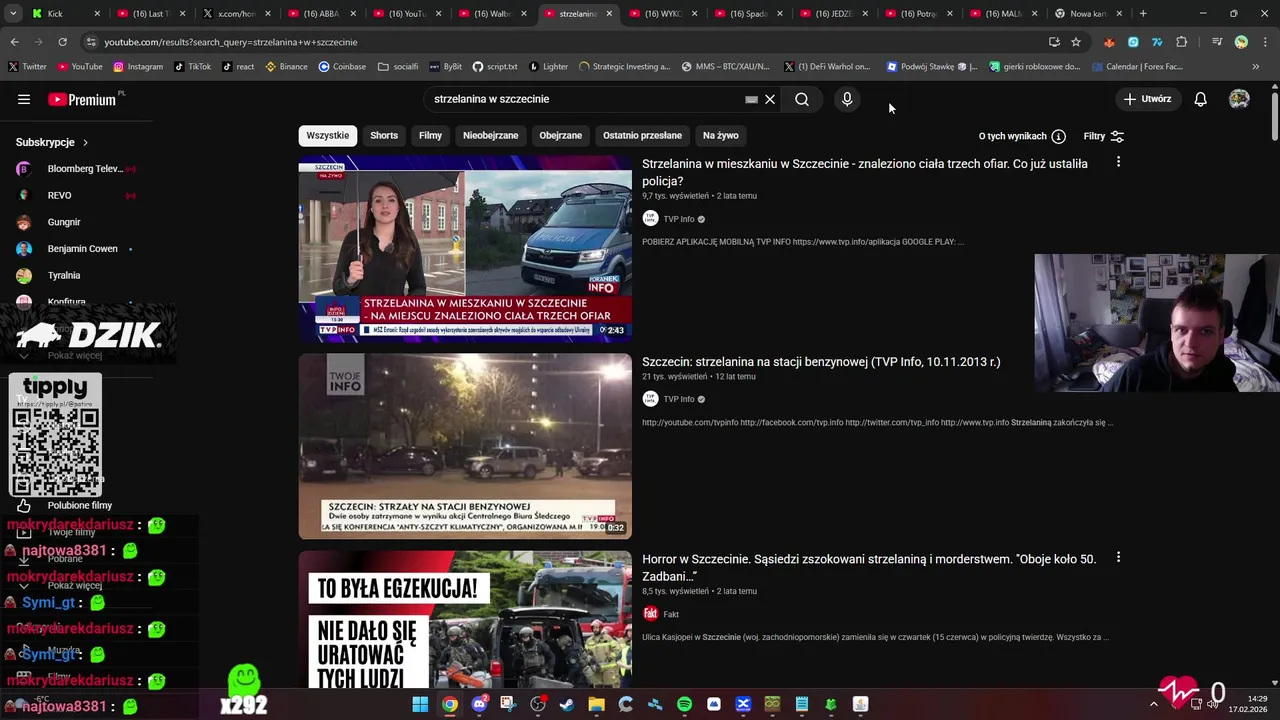Open the socialfi bookmarks folder
This screenshot has width=1280, height=720.
(x=398, y=67)
